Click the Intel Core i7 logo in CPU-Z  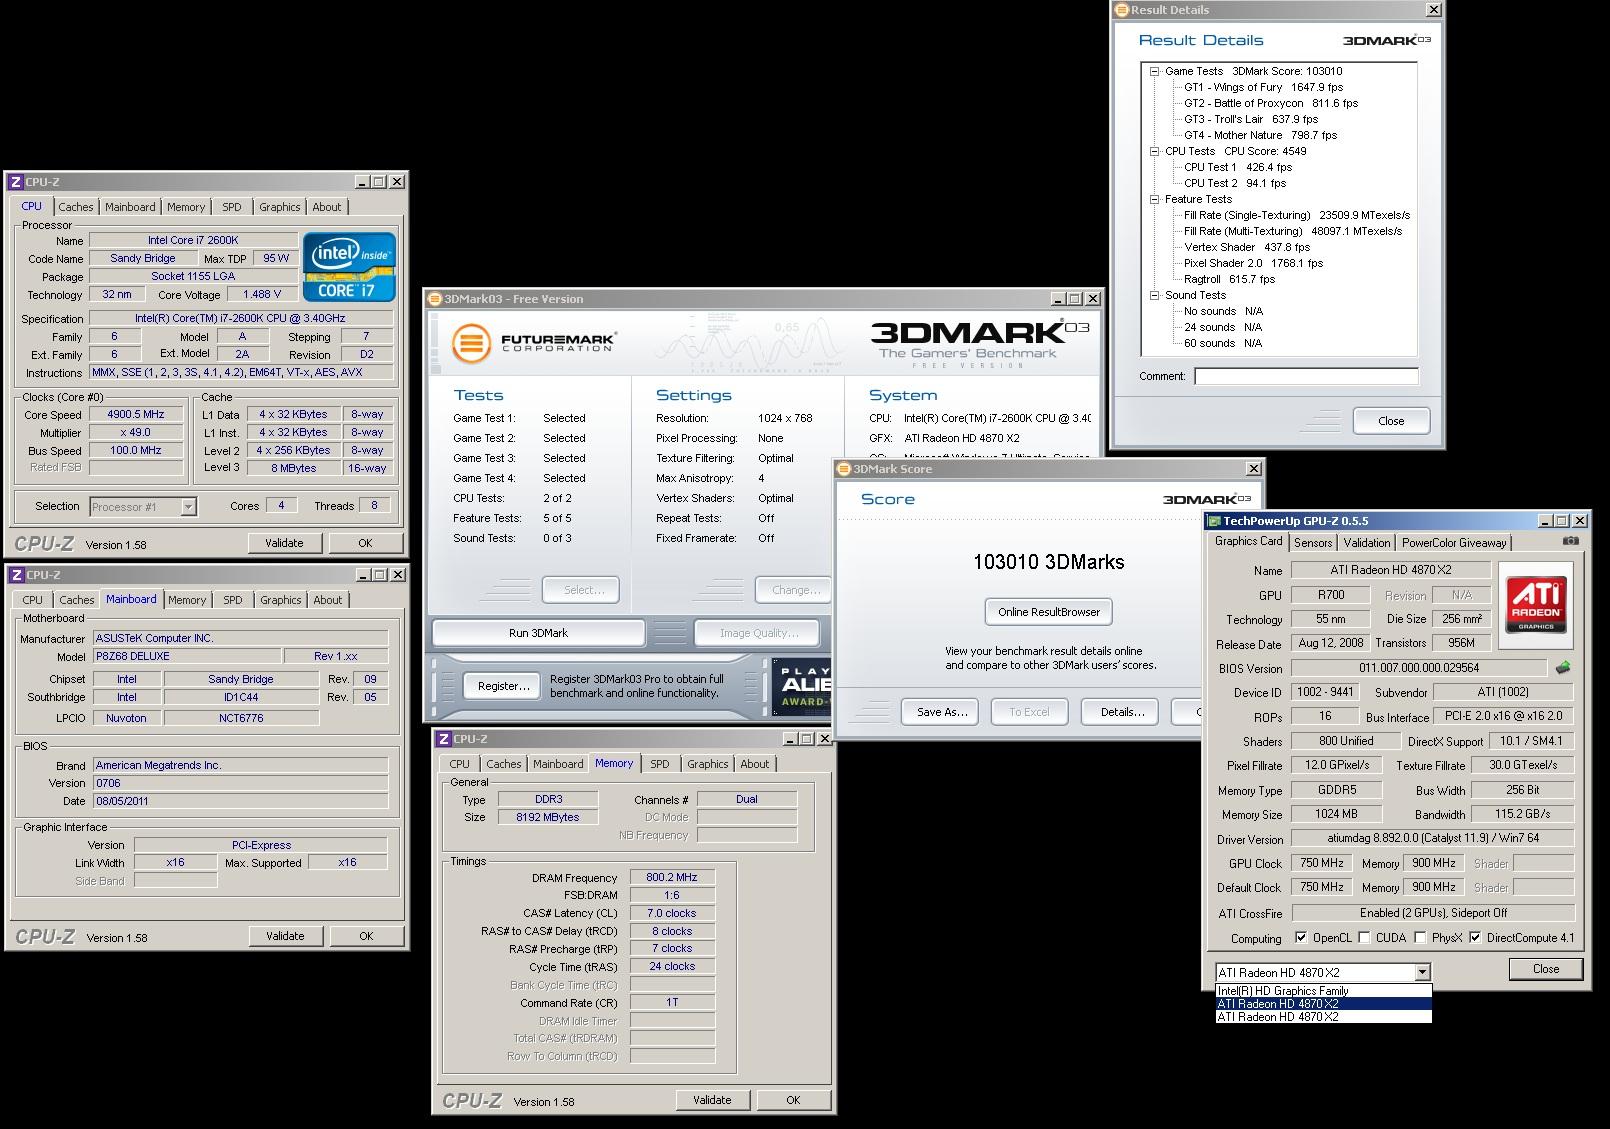pos(349,267)
